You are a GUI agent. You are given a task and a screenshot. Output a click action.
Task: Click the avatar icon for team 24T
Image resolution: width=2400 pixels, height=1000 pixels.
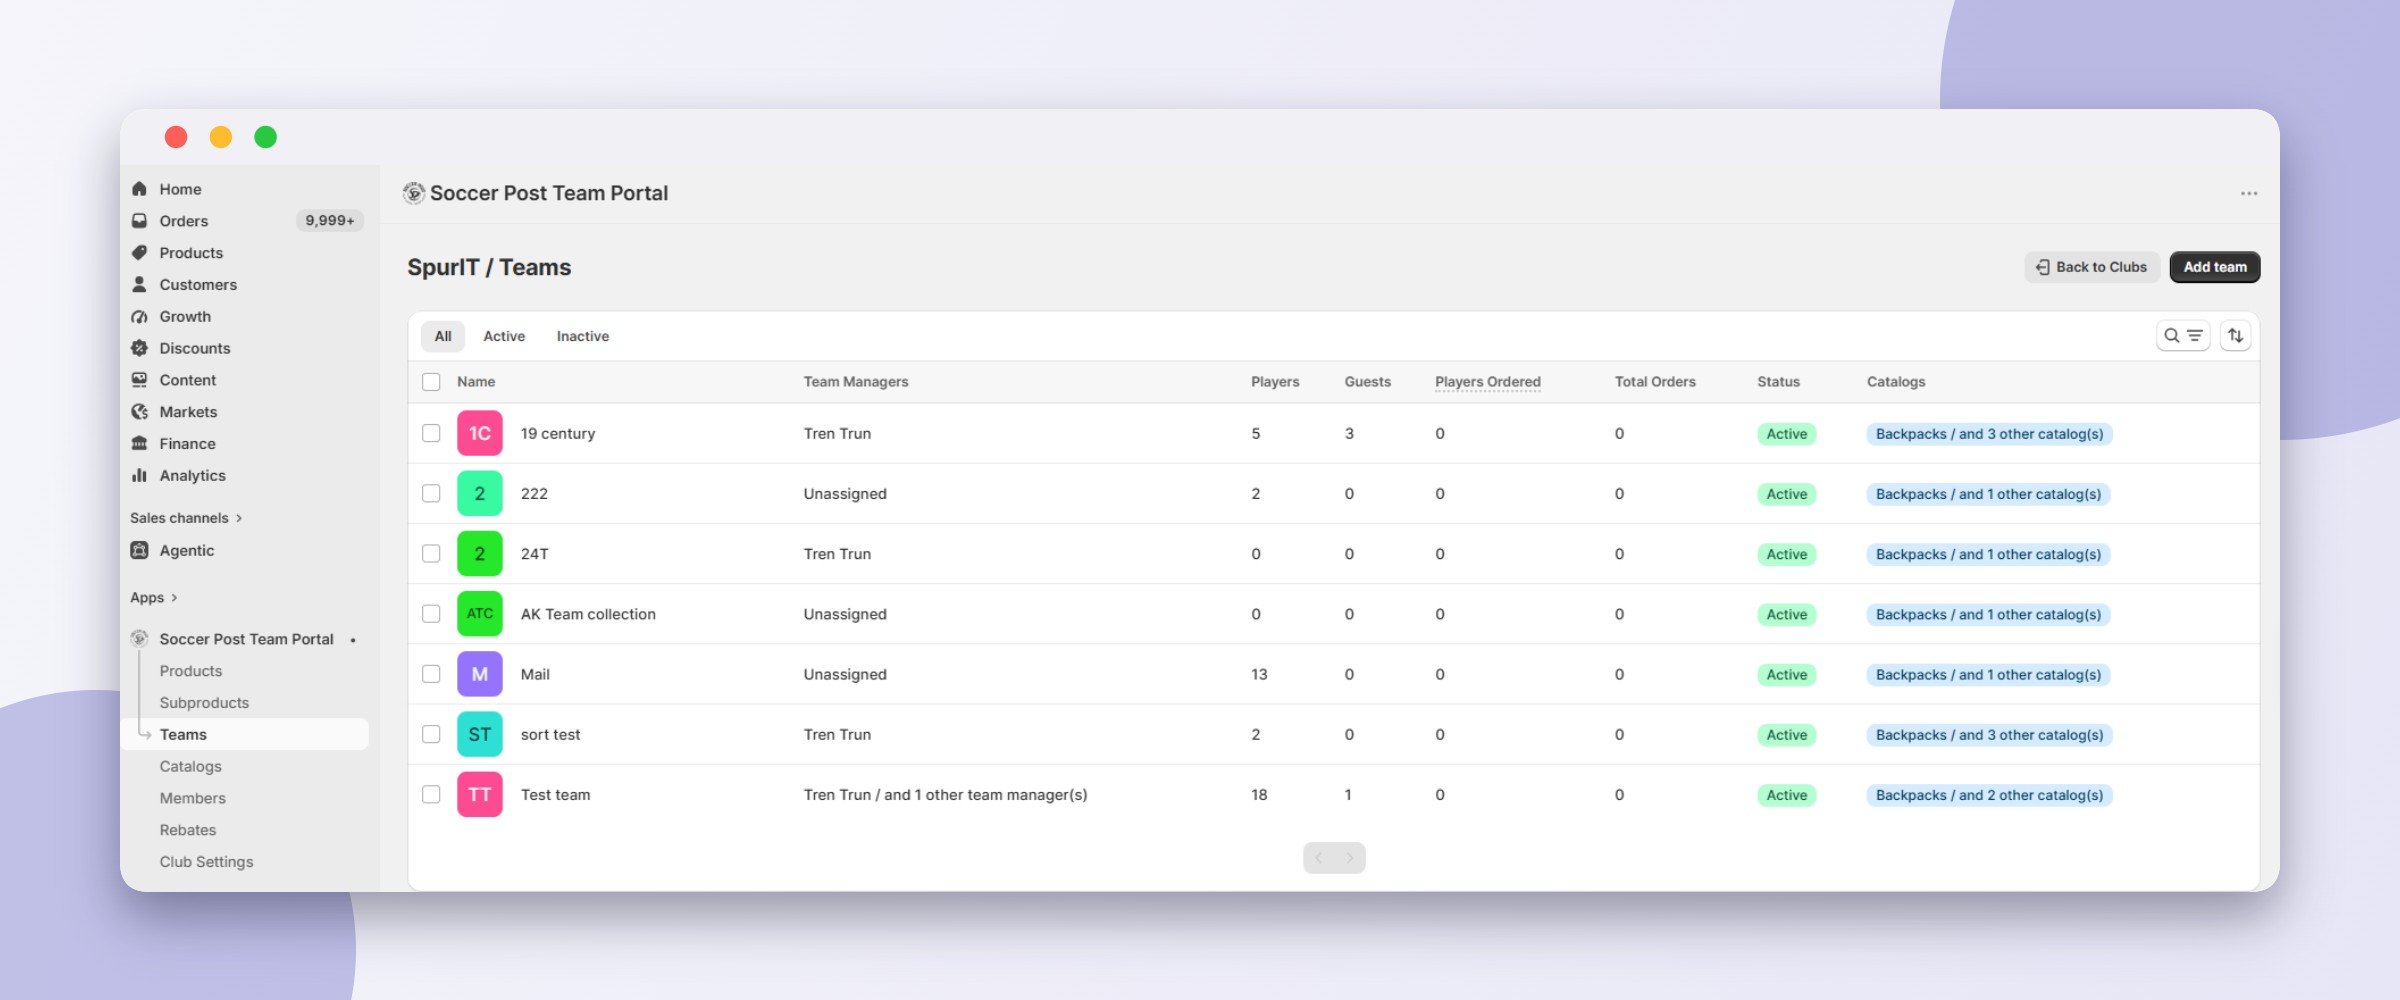click(x=480, y=554)
